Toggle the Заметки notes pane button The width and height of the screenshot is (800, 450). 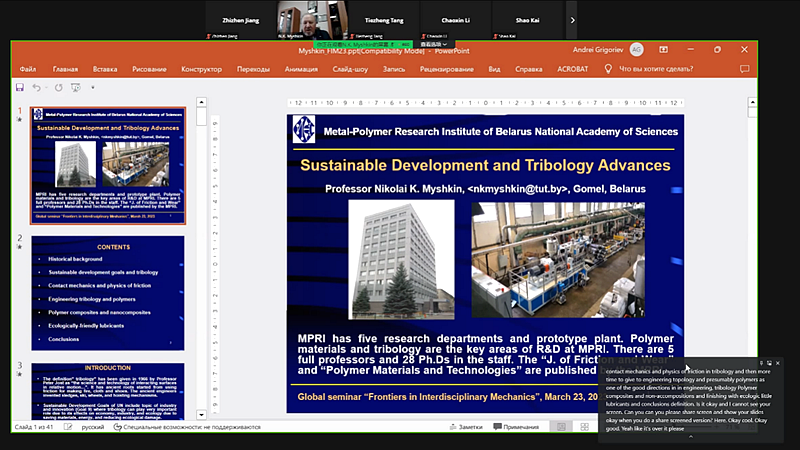466,427
